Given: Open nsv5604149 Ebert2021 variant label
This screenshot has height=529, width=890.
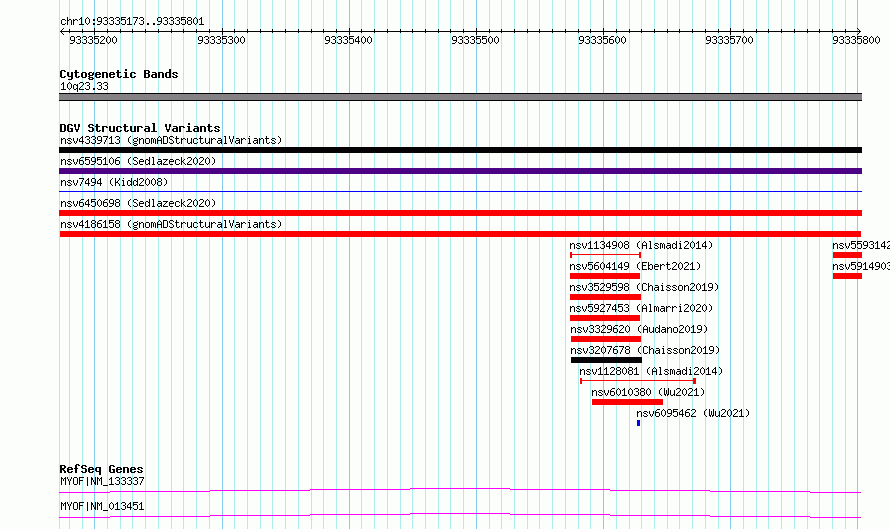Looking at the screenshot, I should click(x=635, y=266).
